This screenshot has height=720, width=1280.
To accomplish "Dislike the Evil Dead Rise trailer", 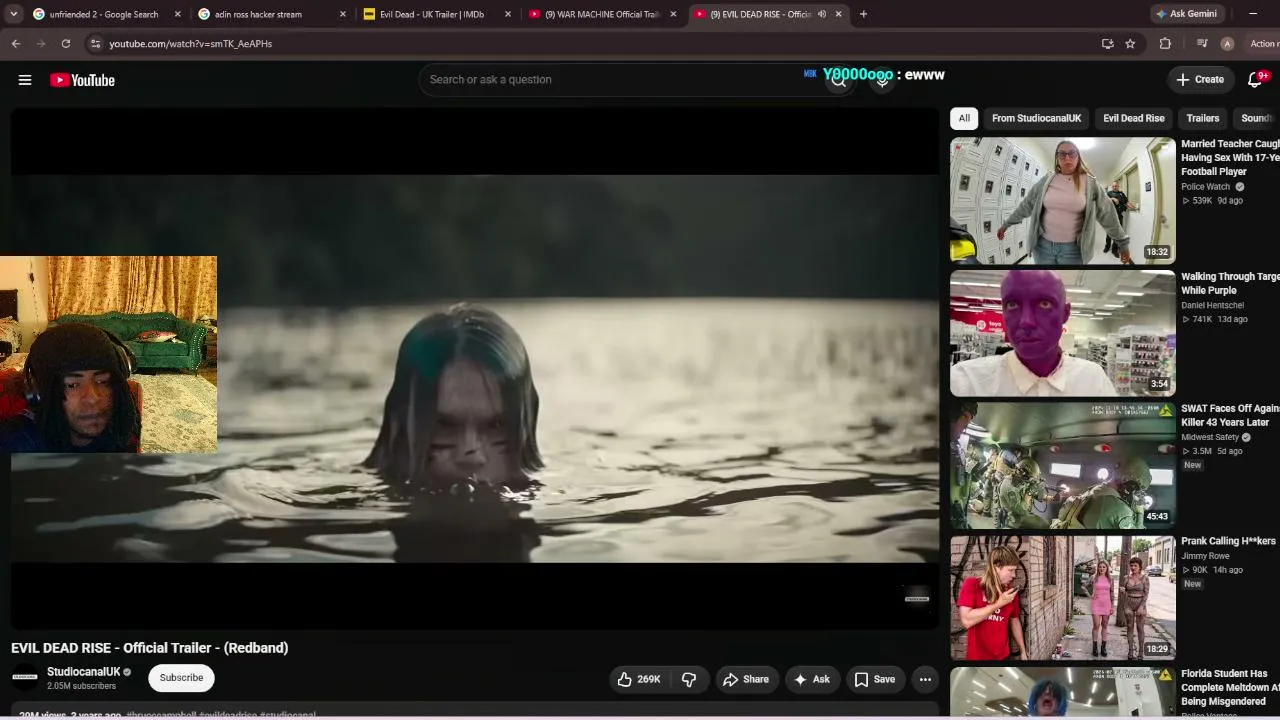I will tap(689, 679).
